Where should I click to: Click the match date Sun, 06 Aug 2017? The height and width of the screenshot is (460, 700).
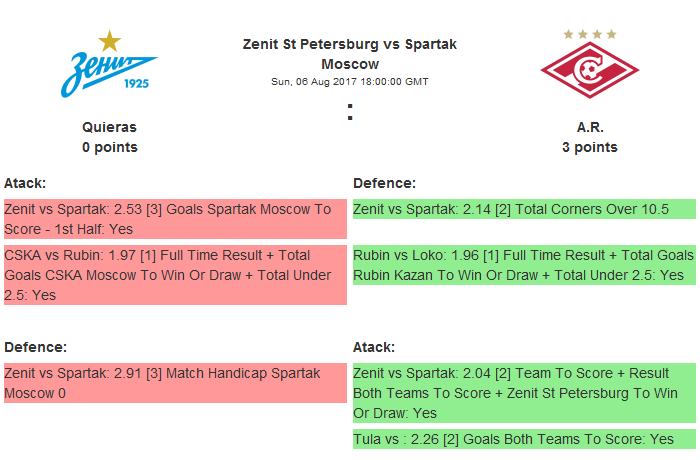[x=349, y=81]
